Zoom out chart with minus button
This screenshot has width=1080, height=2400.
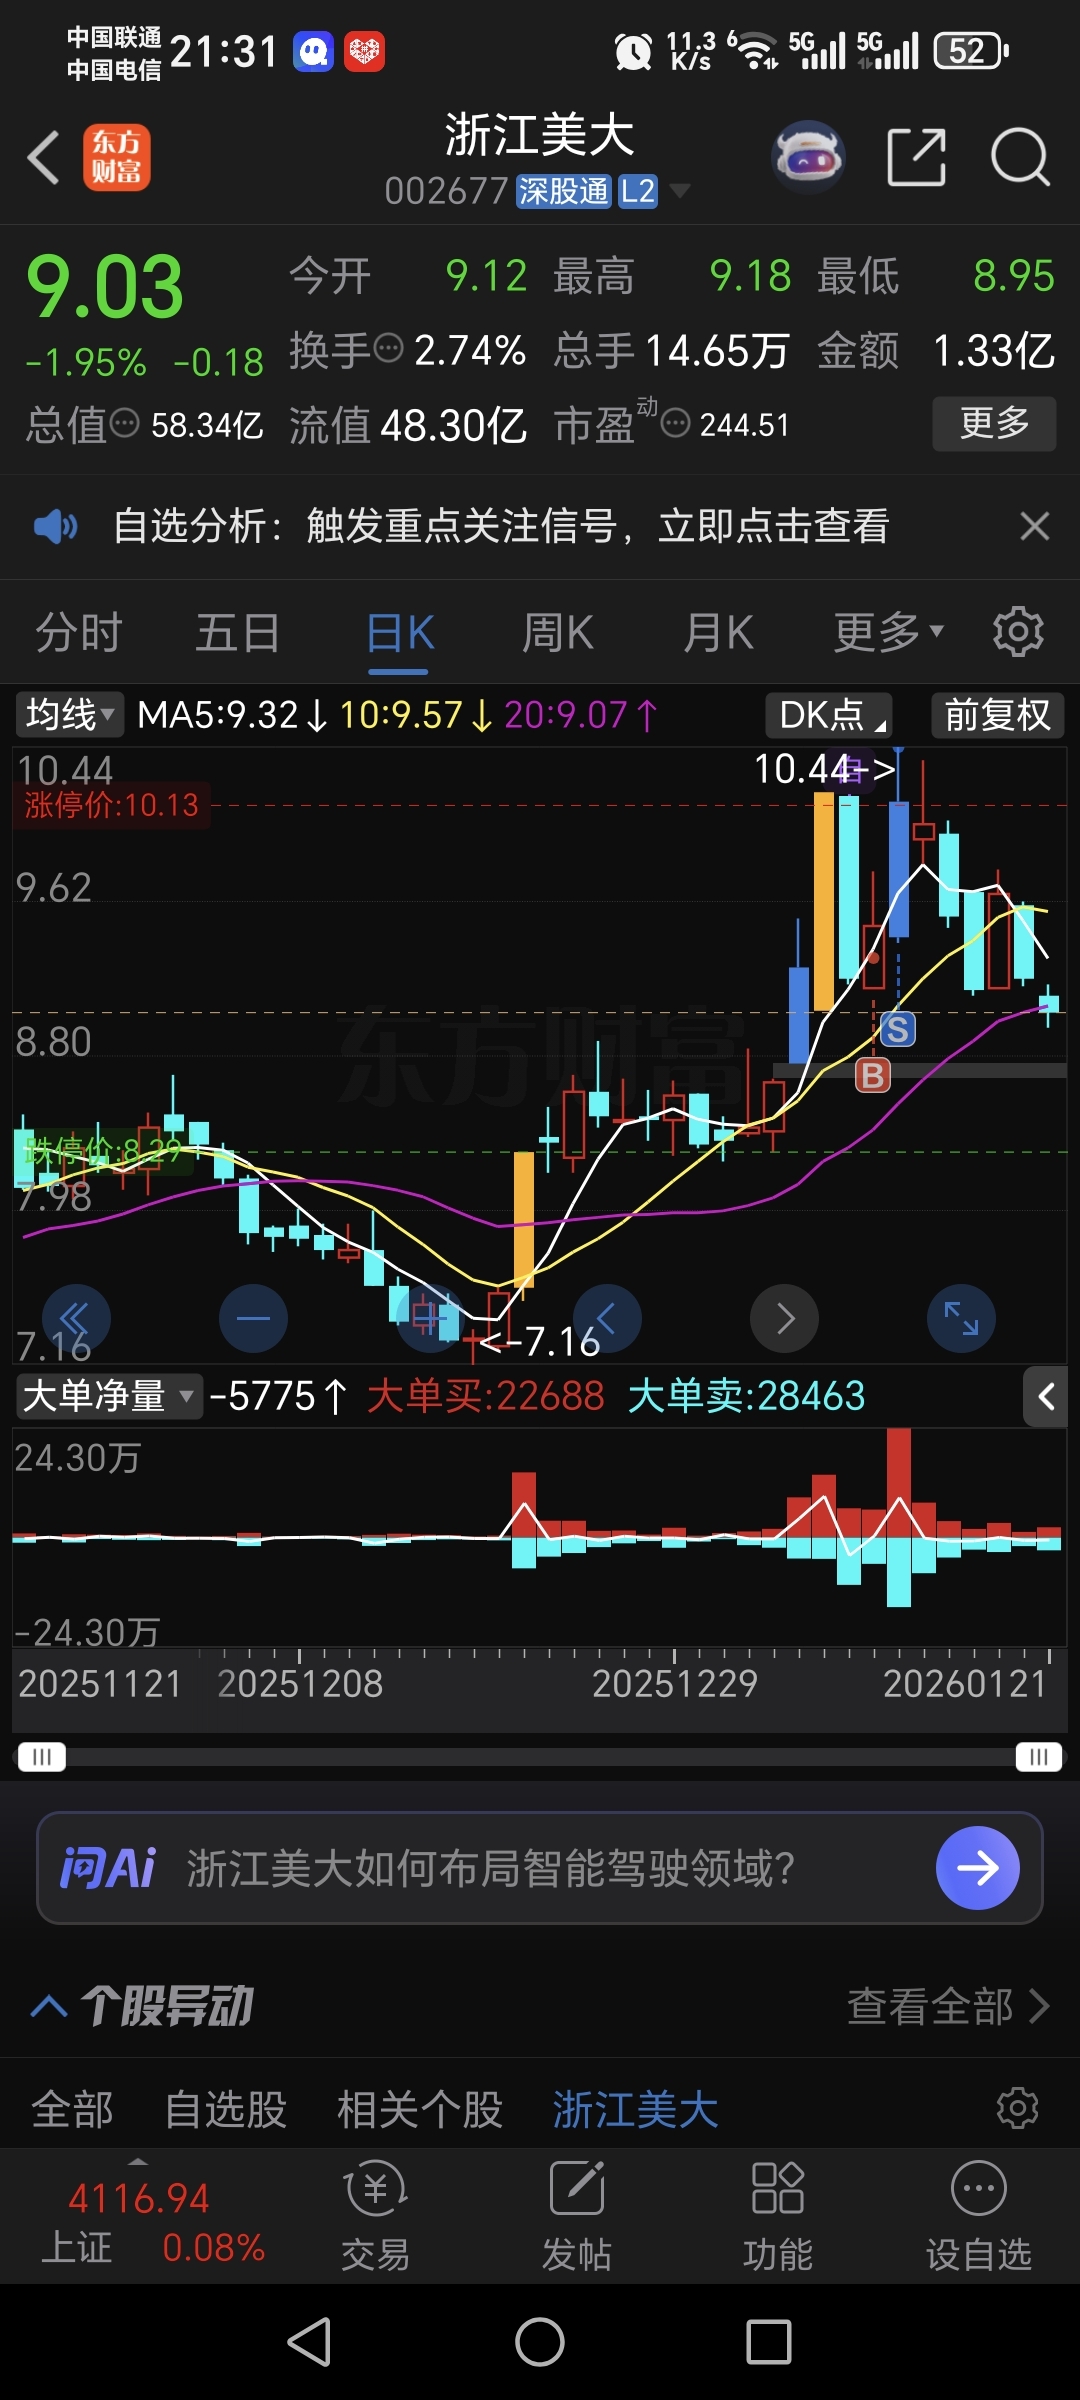(253, 1318)
